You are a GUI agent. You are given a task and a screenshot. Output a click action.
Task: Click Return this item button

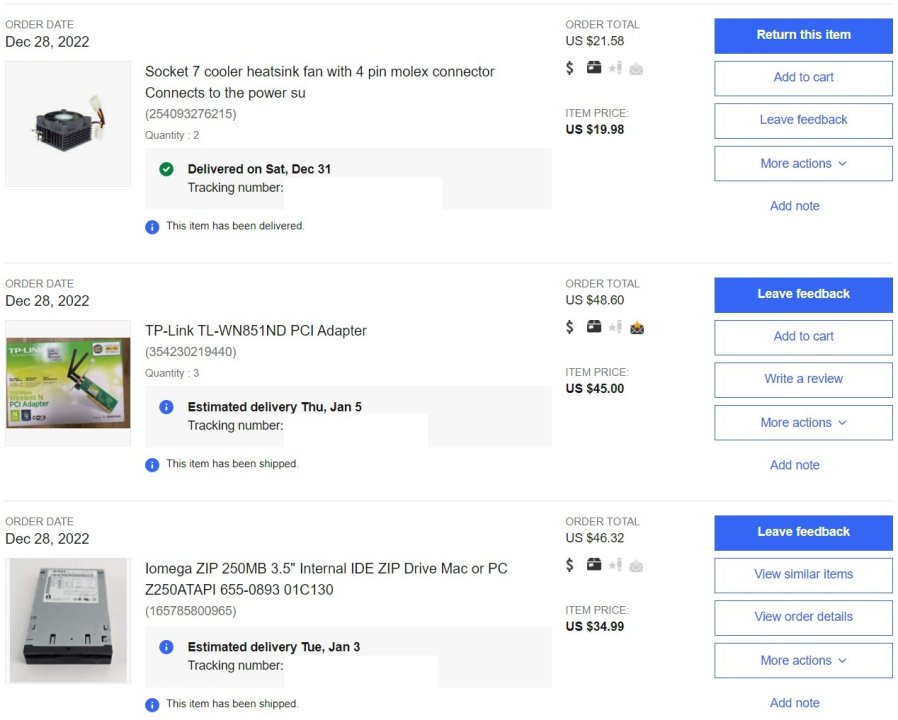pos(803,35)
